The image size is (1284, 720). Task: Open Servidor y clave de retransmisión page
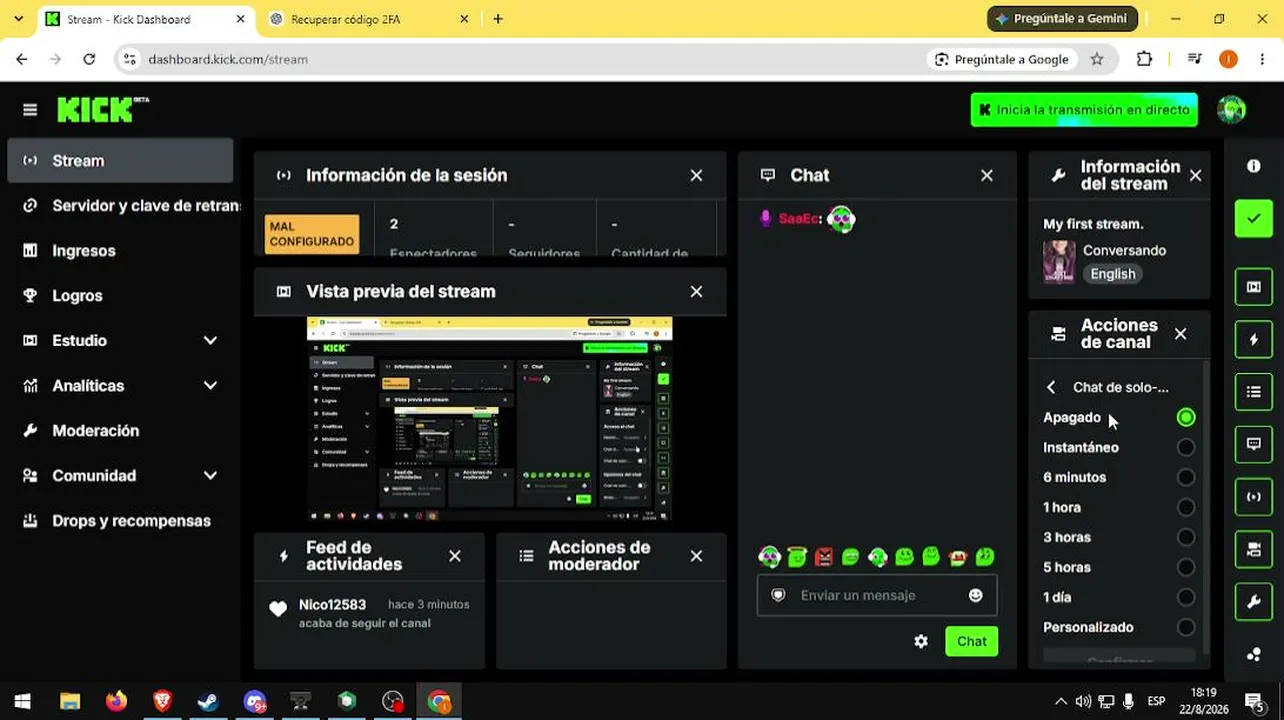[120, 206]
